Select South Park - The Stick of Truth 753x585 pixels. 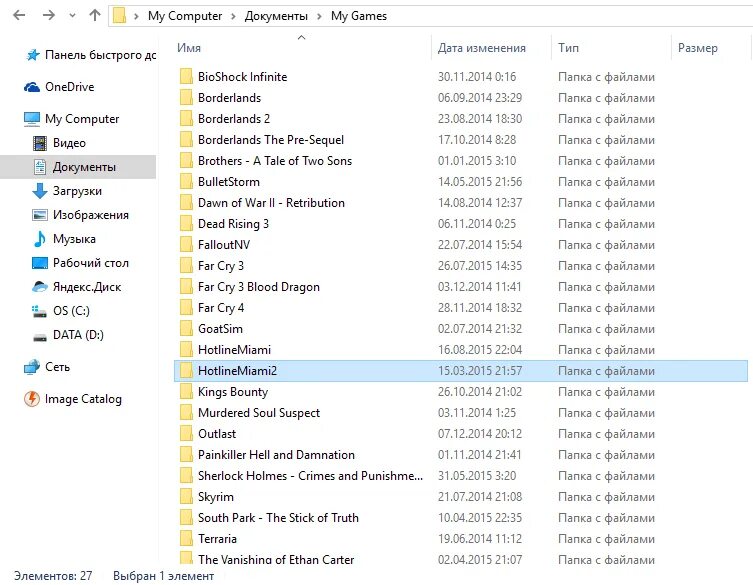pos(278,518)
